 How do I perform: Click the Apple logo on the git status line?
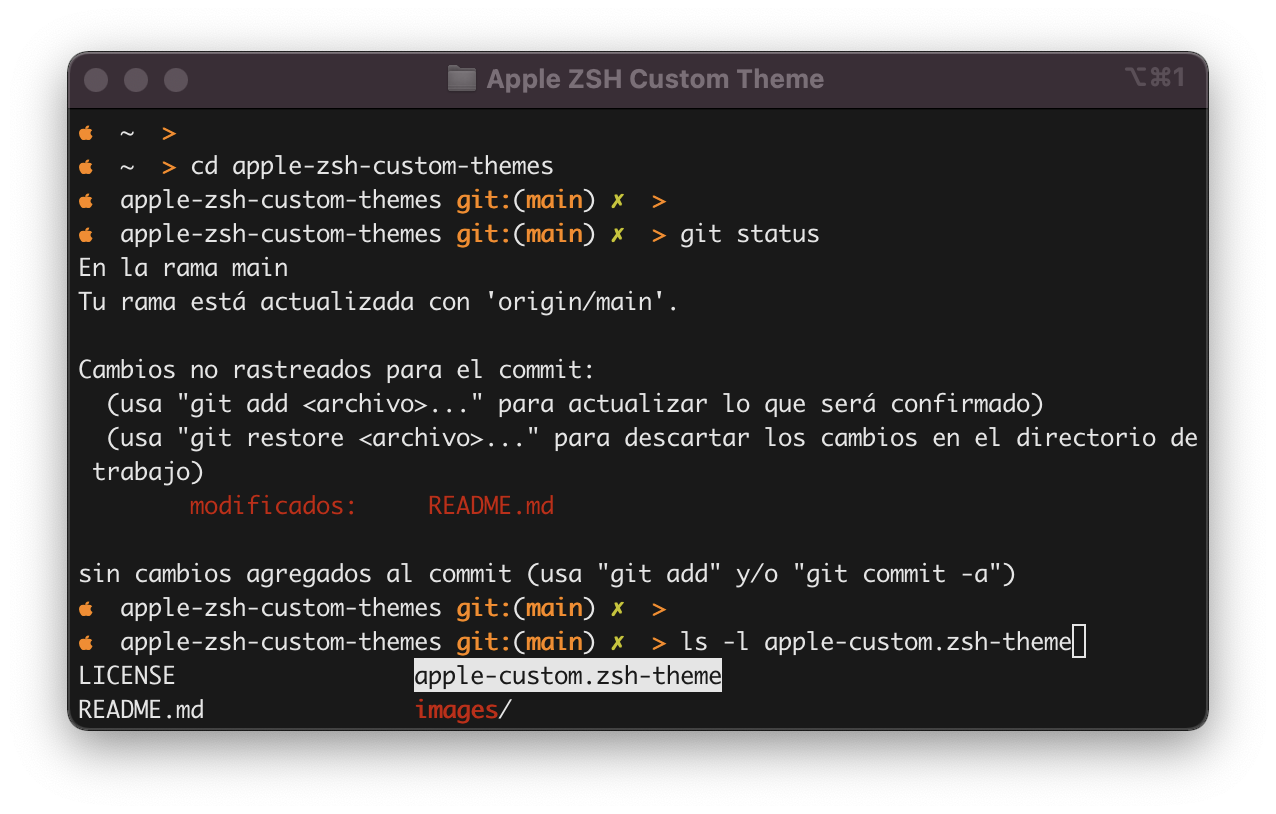point(86,234)
